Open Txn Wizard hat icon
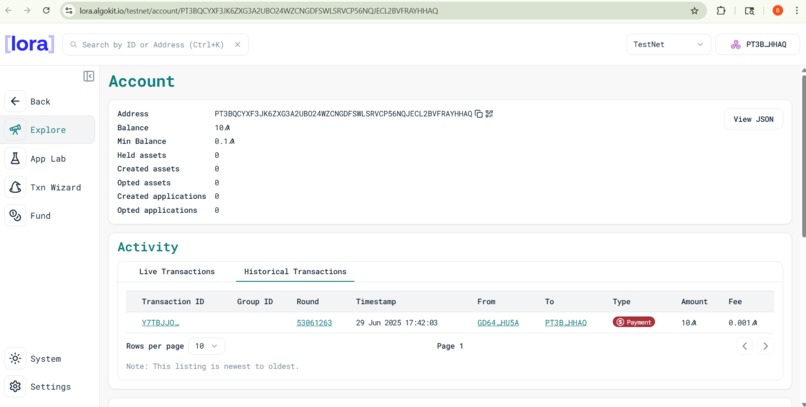Screen dimensions: 806x407 (15, 187)
